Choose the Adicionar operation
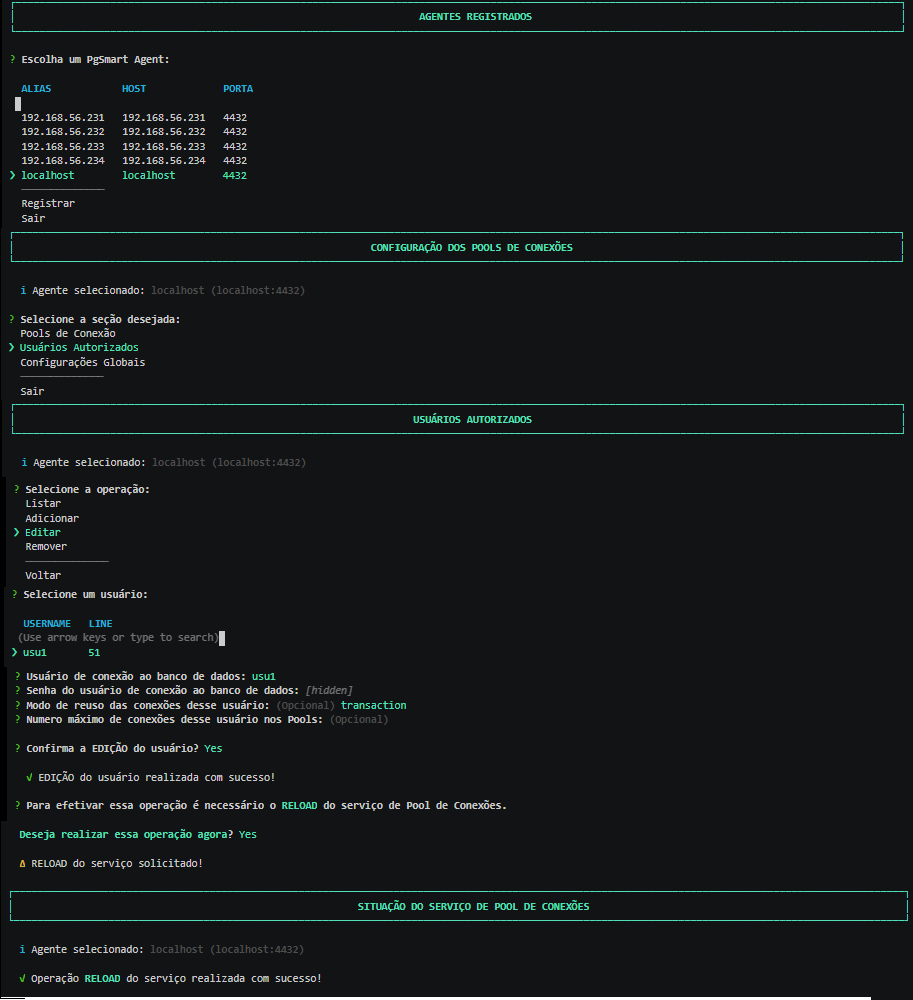 tap(52, 518)
